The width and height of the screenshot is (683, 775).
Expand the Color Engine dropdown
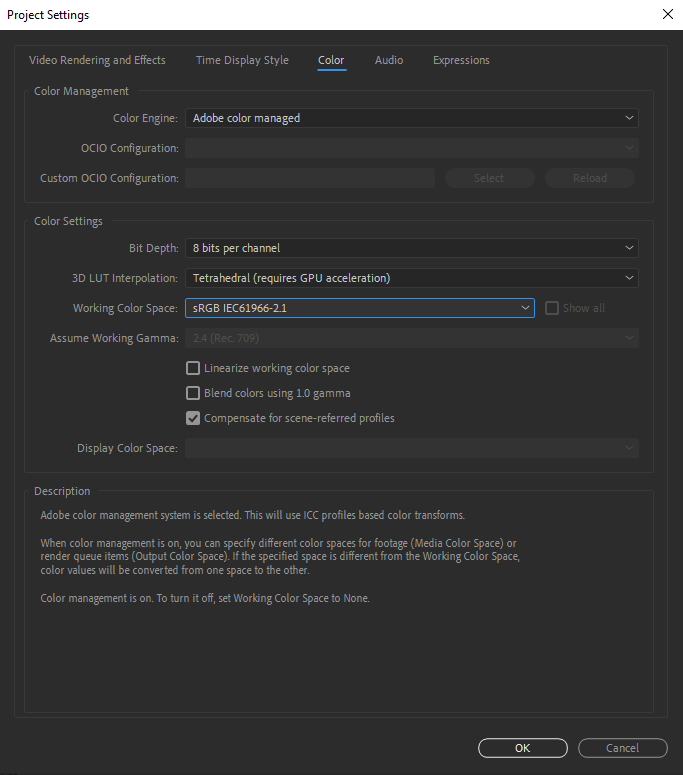(x=411, y=118)
